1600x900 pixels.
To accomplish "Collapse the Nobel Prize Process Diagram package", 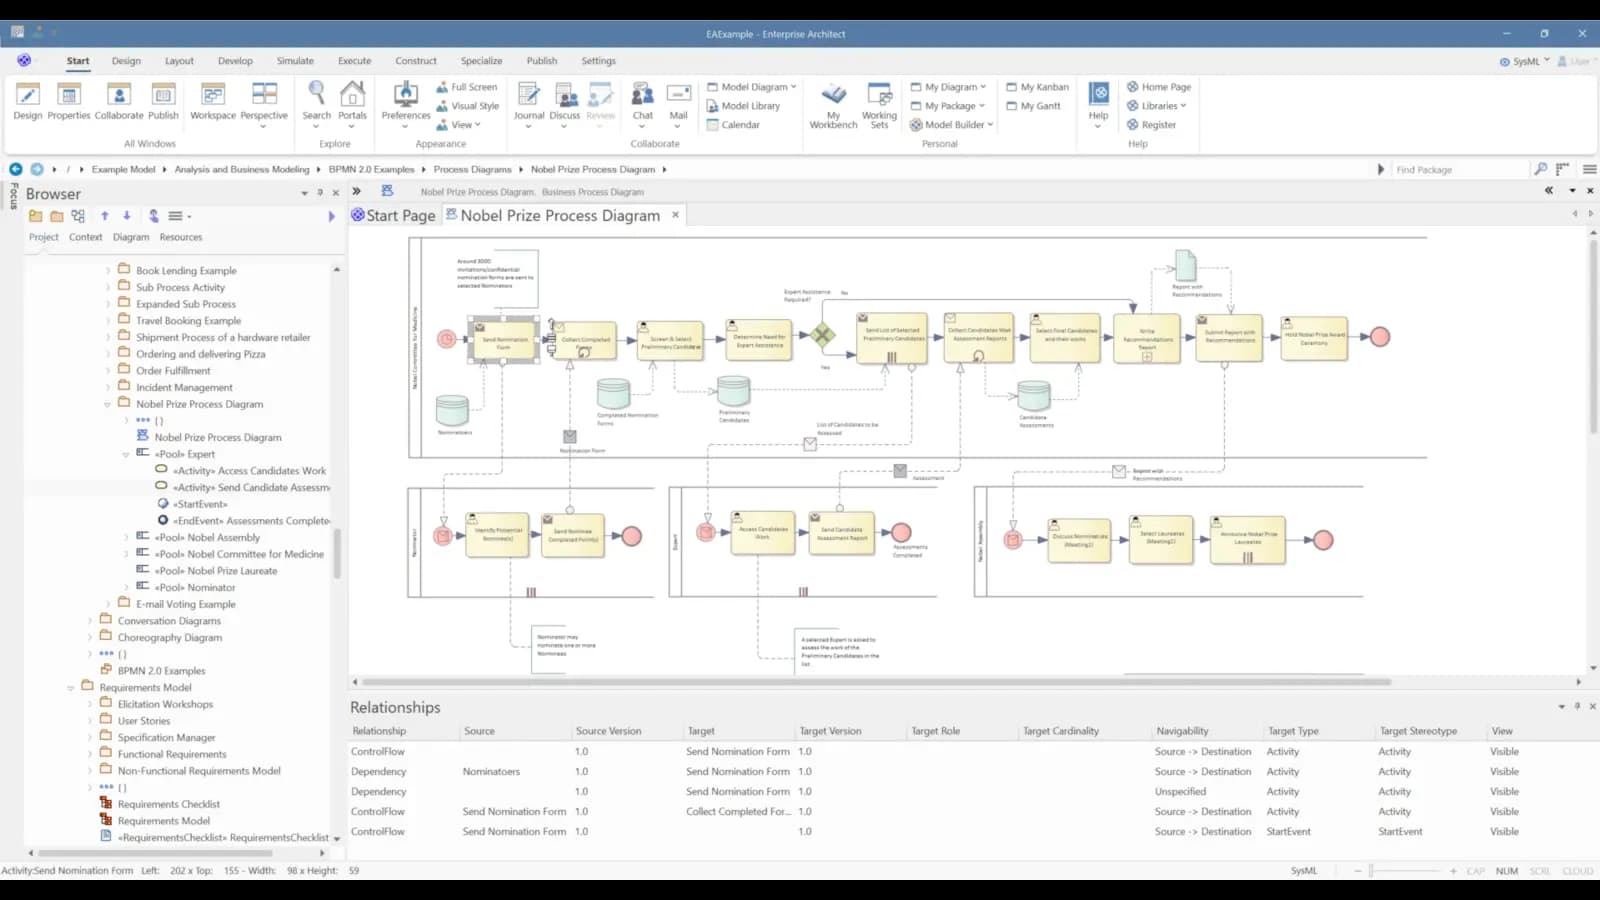I will [x=107, y=405].
